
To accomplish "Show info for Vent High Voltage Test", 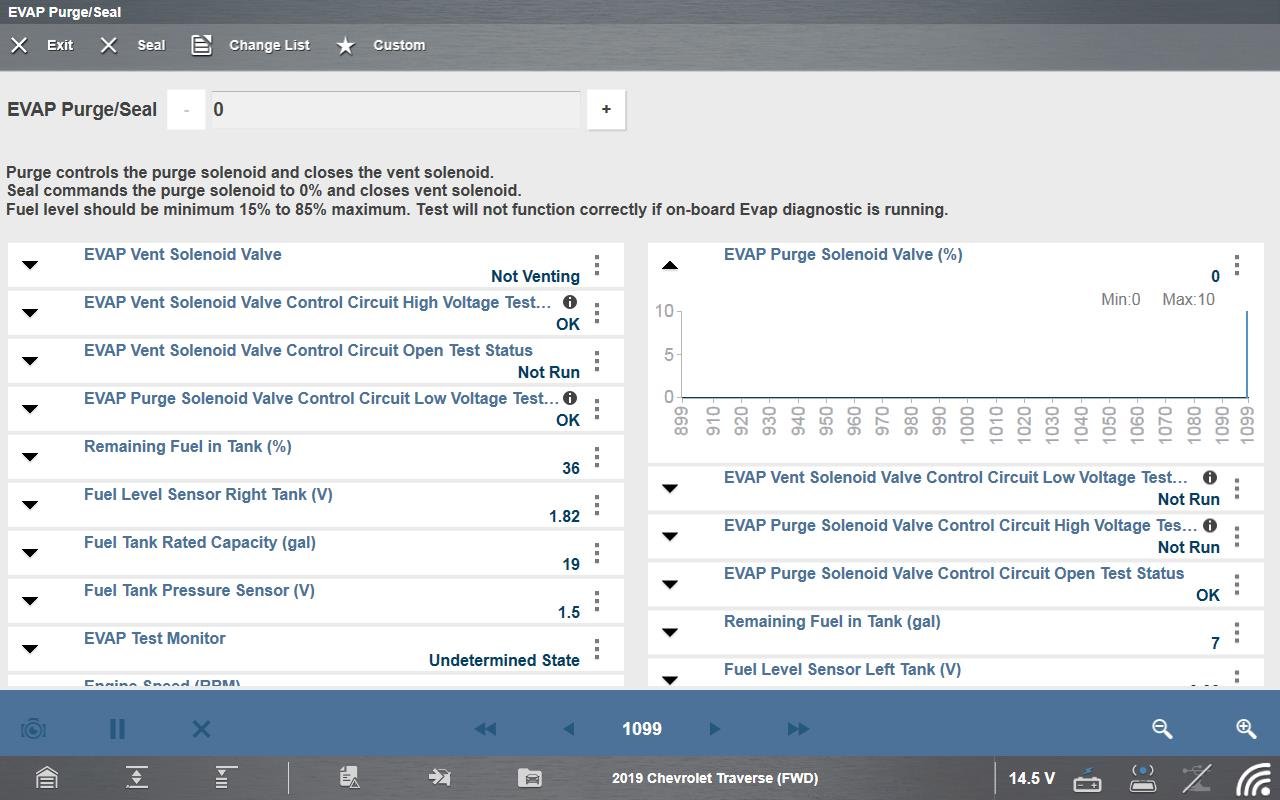I will pyautogui.click(x=570, y=302).
